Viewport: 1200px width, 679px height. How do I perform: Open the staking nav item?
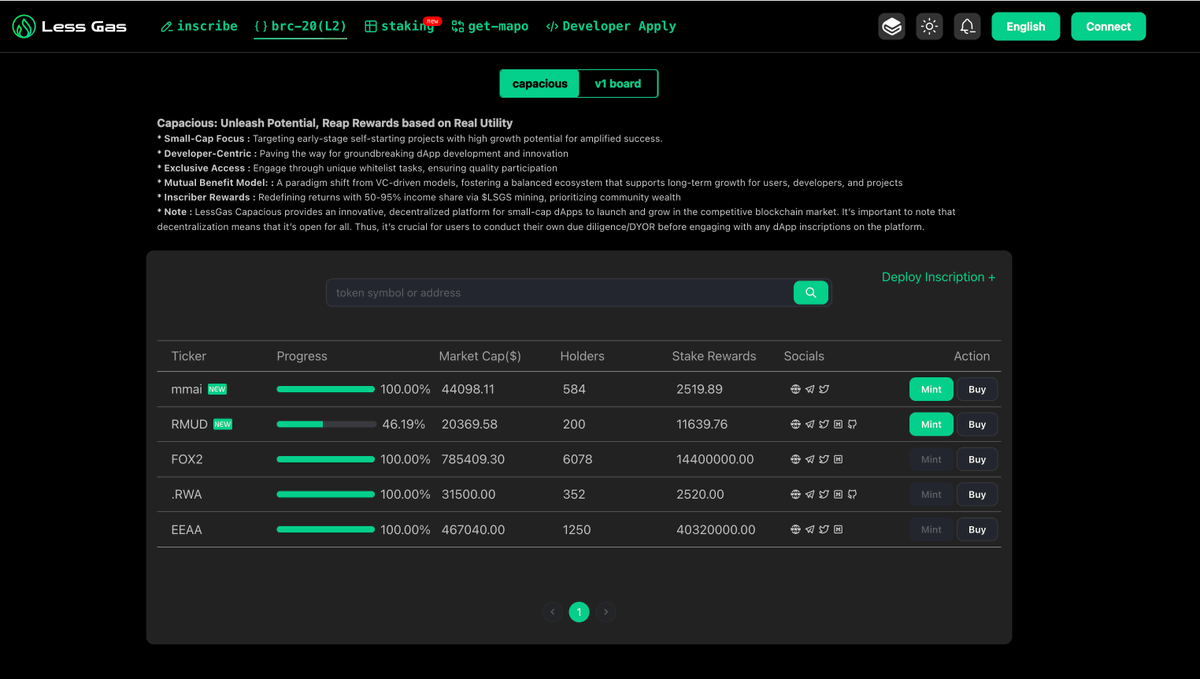pyautogui.click(x=400, y=26)
